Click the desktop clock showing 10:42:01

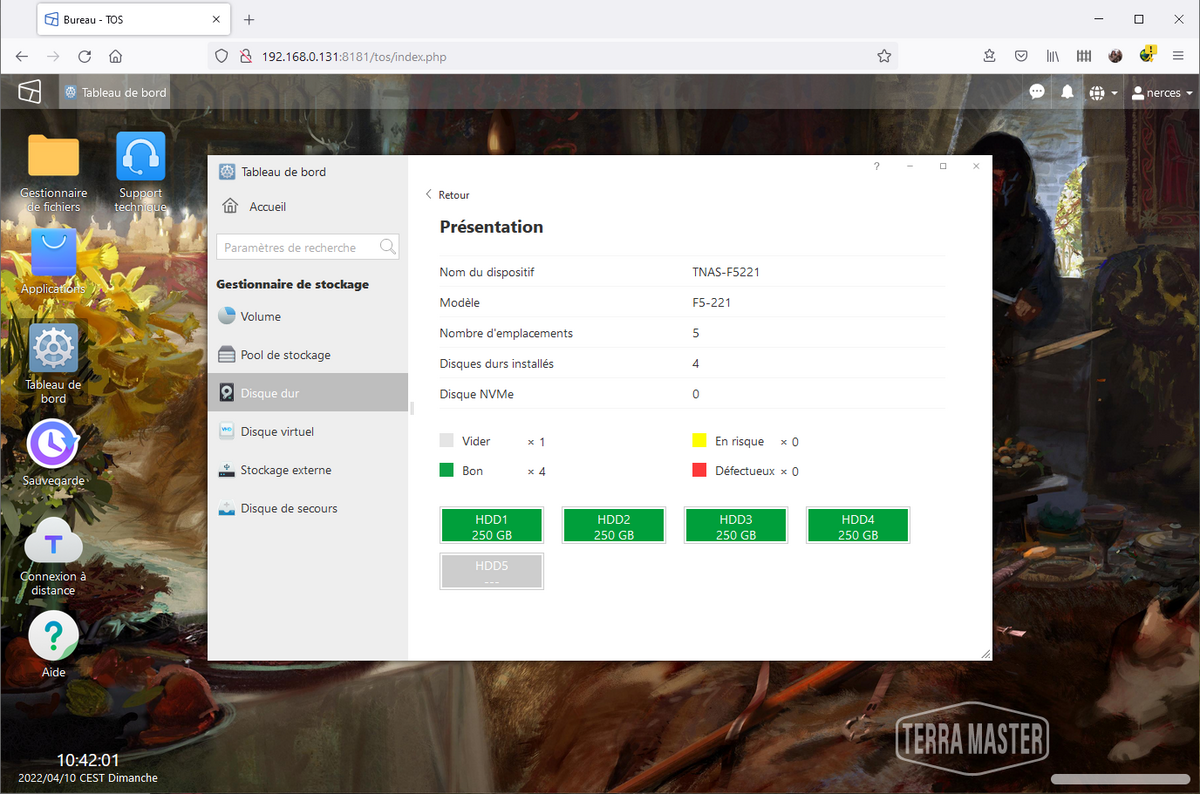coord(88,760)
